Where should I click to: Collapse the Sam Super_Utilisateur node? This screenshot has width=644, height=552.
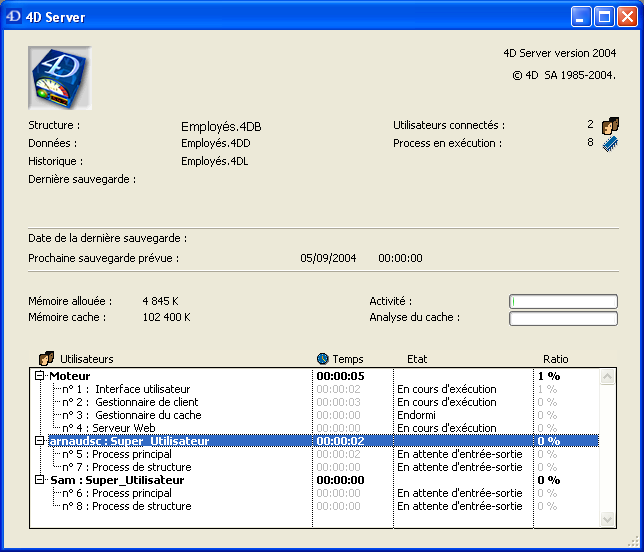pos(40,480)
